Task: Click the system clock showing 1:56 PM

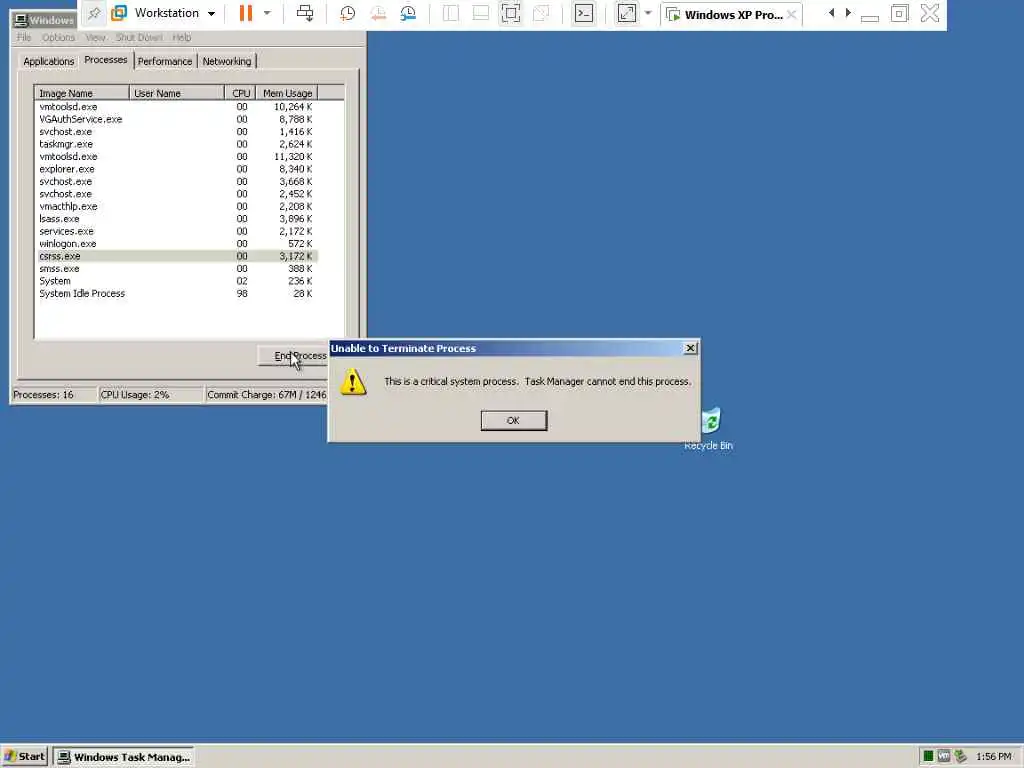Action: coord(993,756)
